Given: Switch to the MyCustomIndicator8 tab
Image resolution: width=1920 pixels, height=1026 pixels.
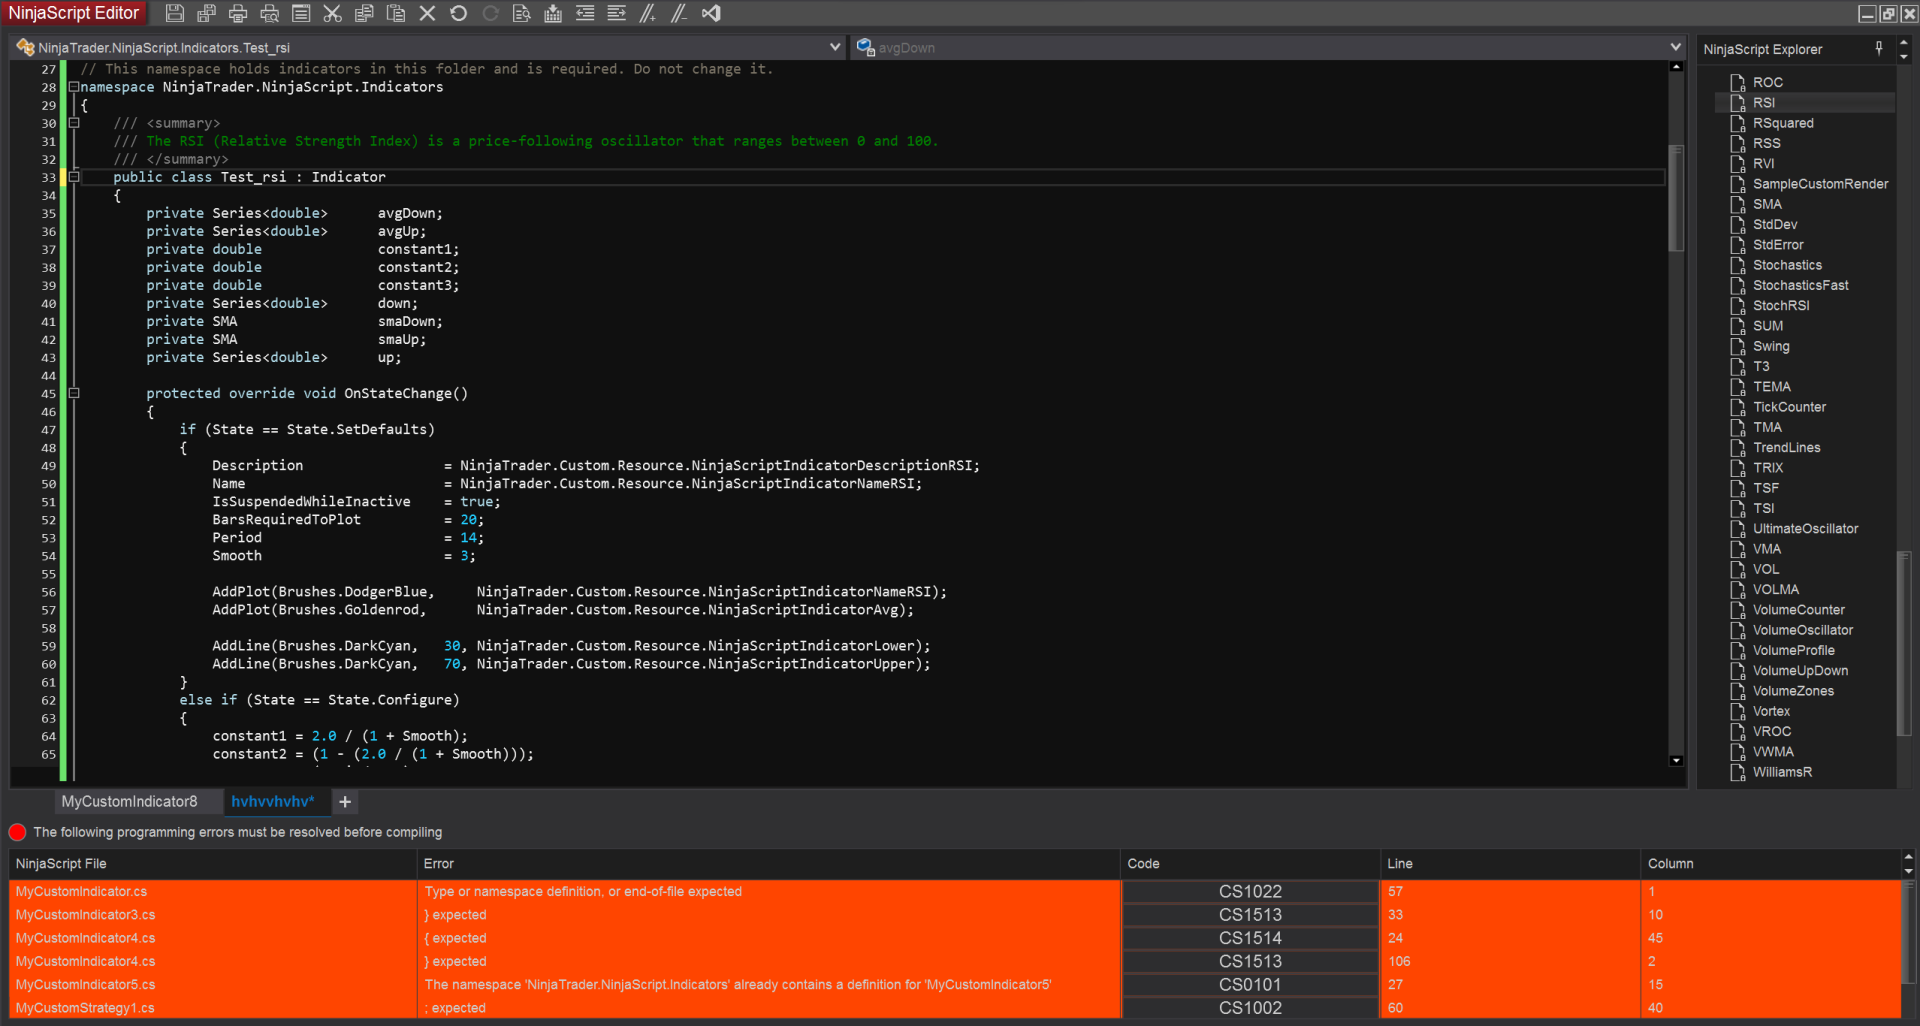Looking at the screenshot, I should [129, 801].
